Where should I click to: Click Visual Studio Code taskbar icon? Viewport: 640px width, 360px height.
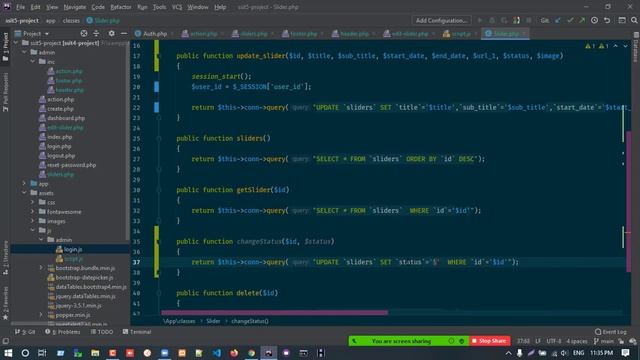pos(217,353)
